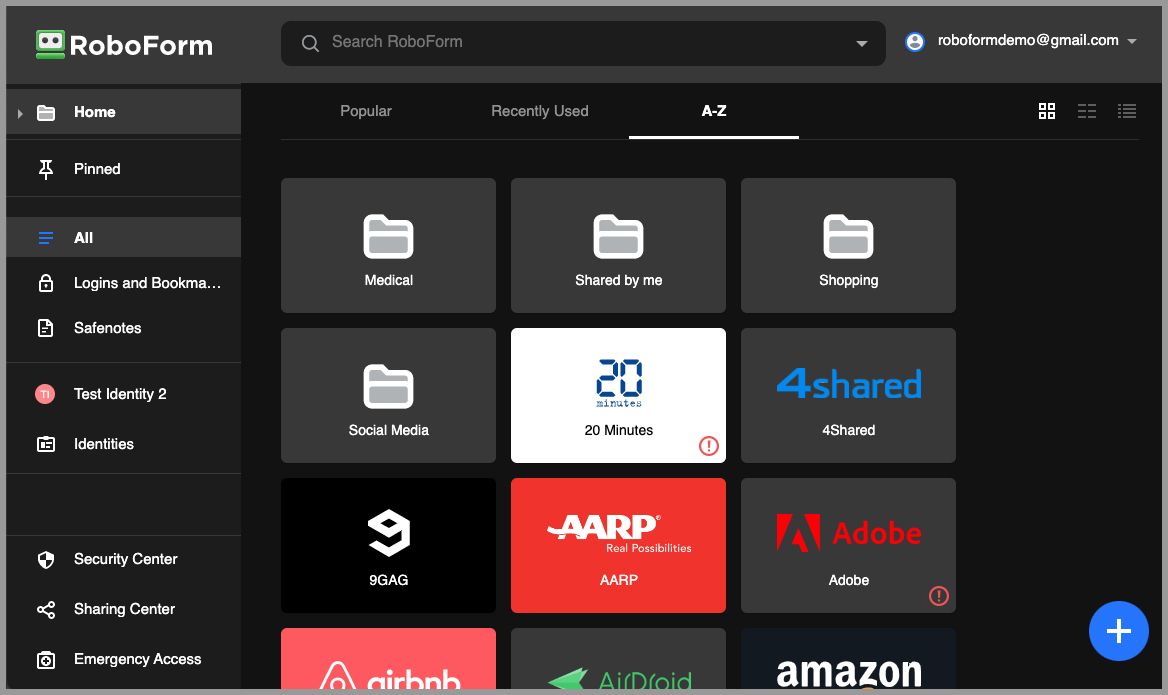Image resolution: width=1168 pixels, height=695 pixels.
Task: Switch to the Recently Used tab
Action: coord(539,111)
